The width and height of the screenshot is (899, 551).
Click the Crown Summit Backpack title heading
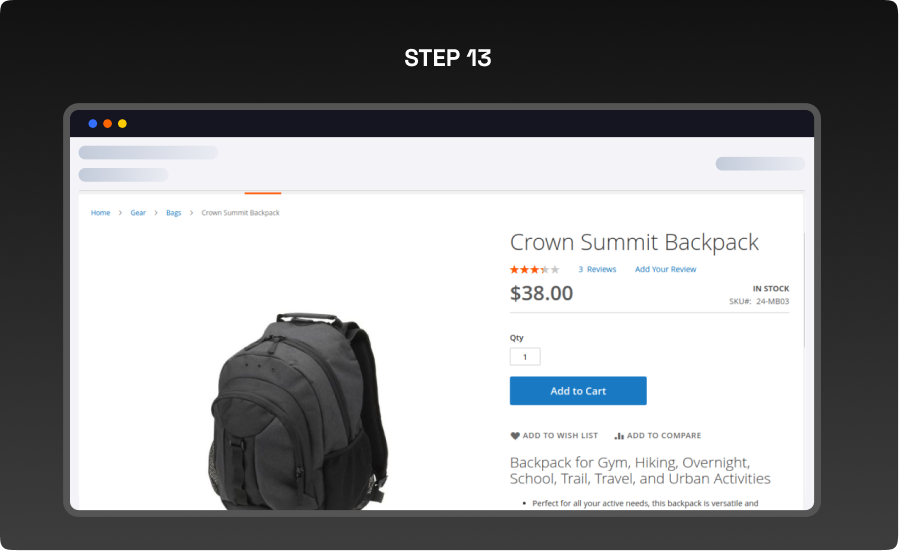pyautogui.click(x=634, y=242)
